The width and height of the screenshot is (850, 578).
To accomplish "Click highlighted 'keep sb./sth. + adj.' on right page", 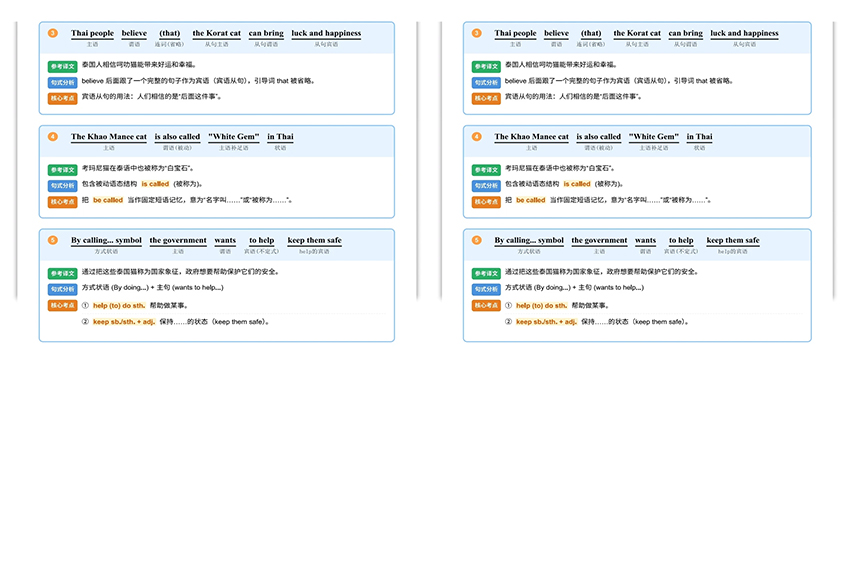I will (545, 322).
